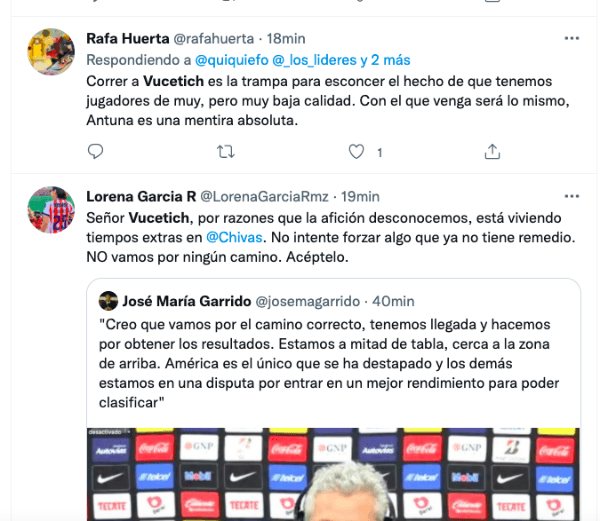Open José María Garrido's quoted tweet text
Viewport: 600px width, 521px height.
click(329, 363)
